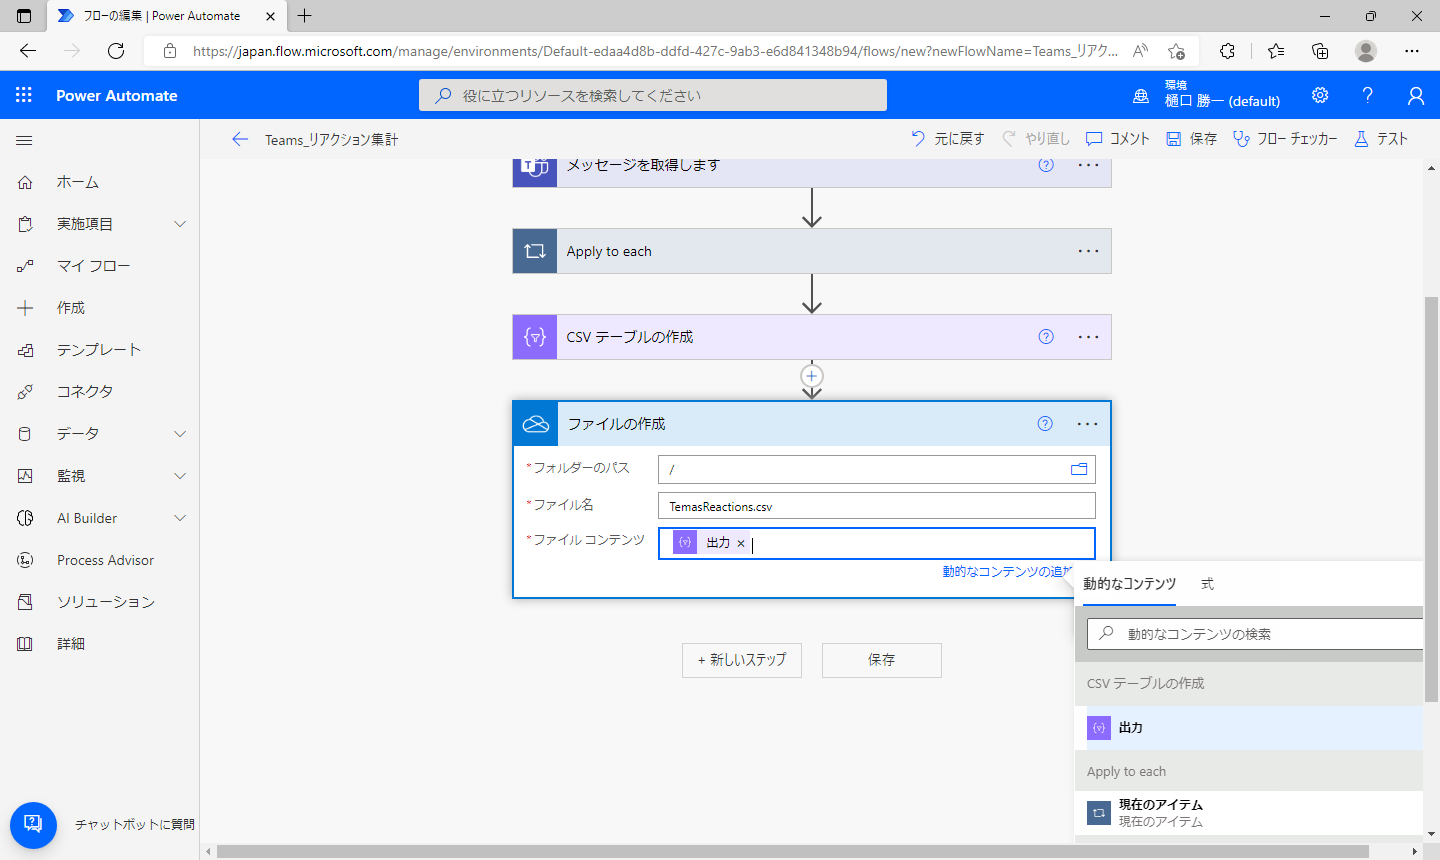Open browser extensions puzzle icon

[1227, 51]
